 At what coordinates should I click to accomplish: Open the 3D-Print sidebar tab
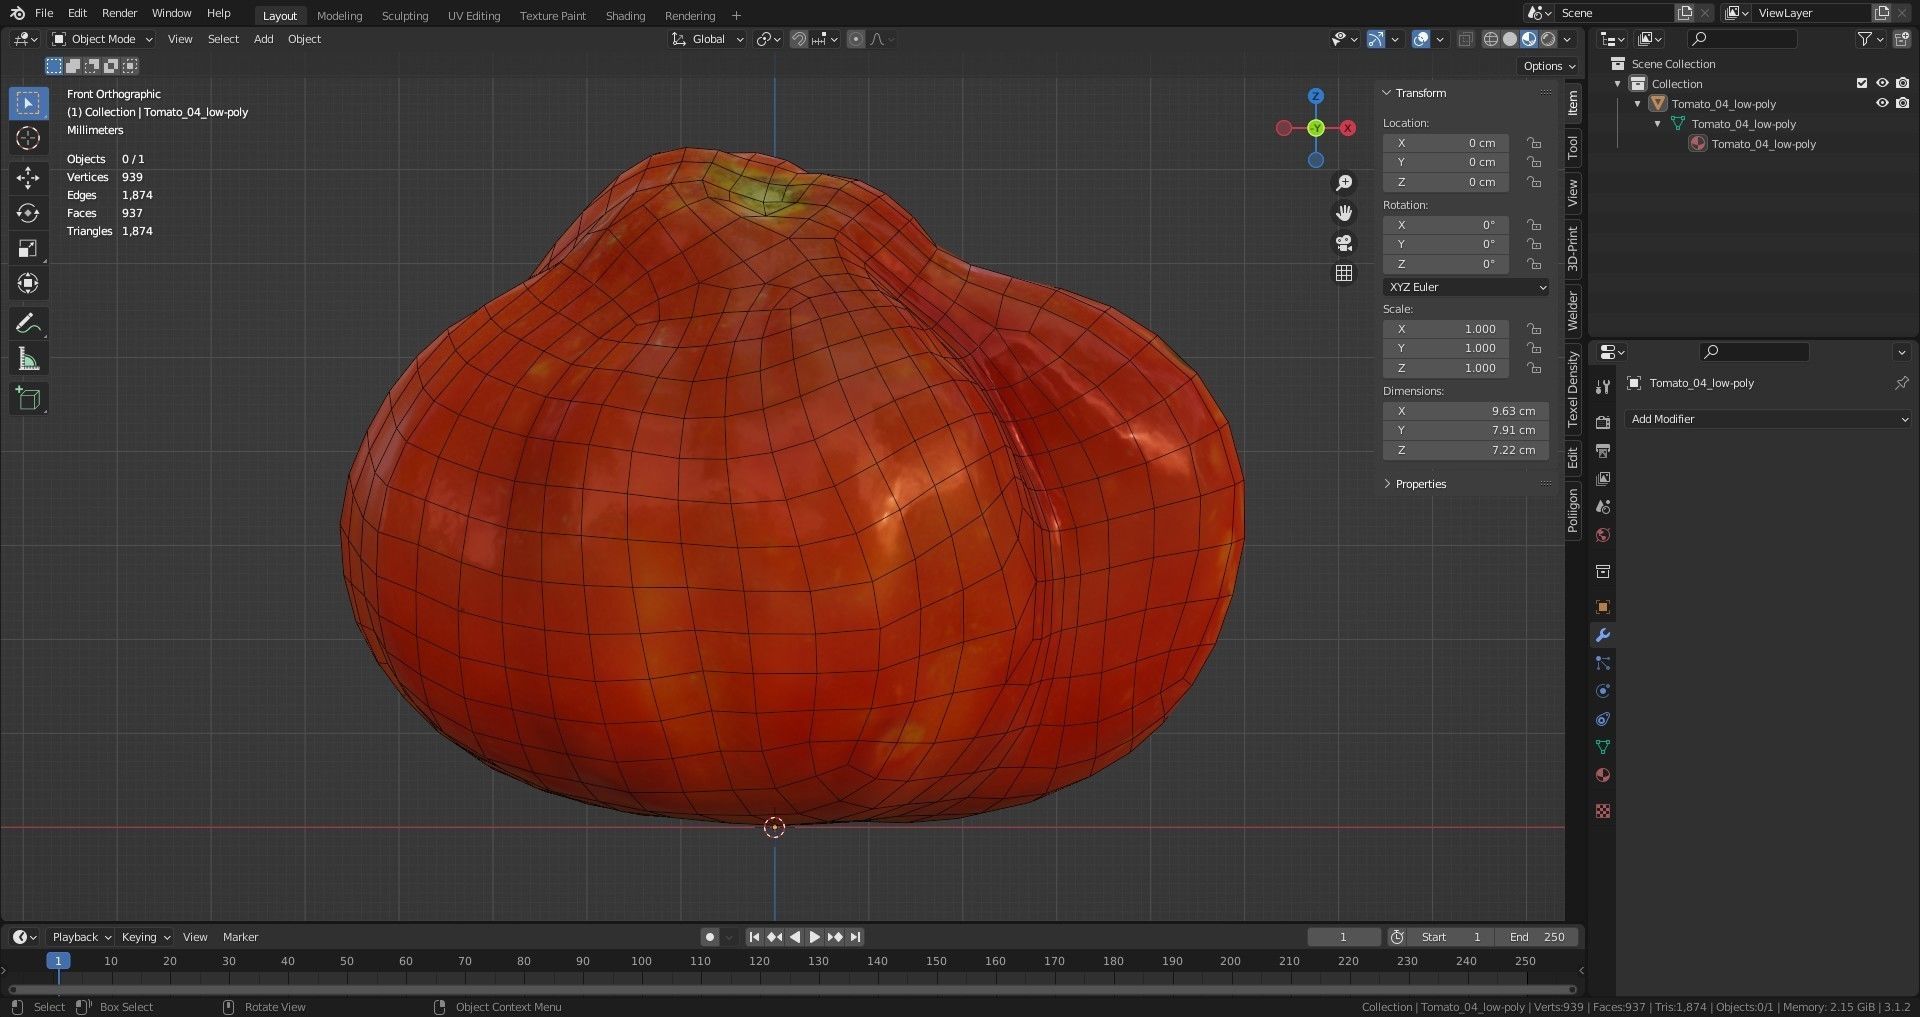[x=1573, y=249]
